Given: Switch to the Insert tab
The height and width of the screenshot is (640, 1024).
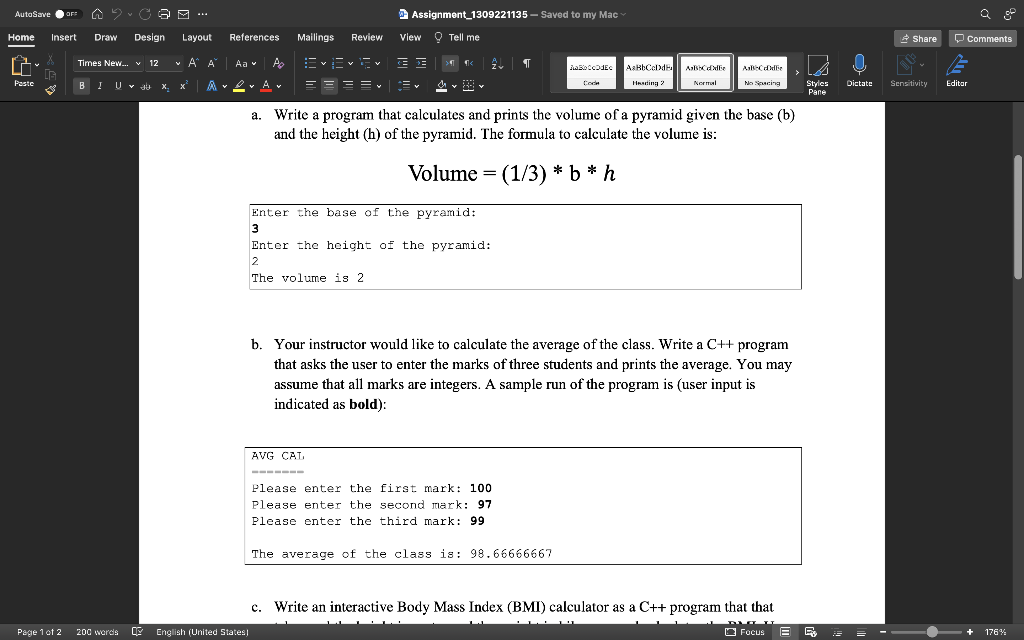Looking at the screenshot, I should pyautogui.click(x=63, y=37).
